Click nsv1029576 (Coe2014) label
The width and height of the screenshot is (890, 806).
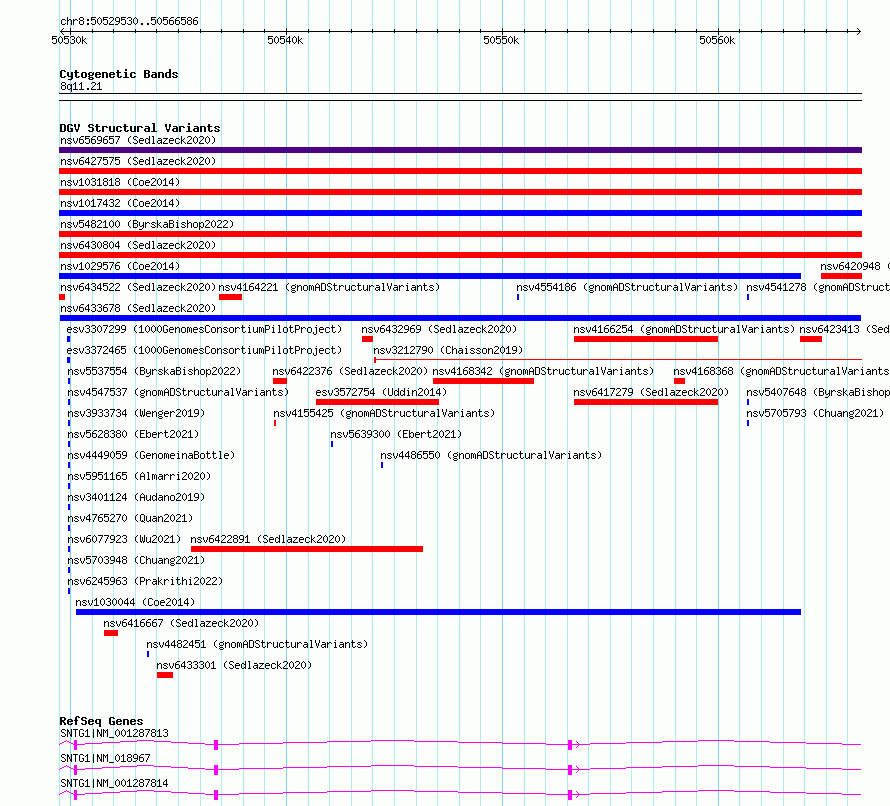point(120,266)
